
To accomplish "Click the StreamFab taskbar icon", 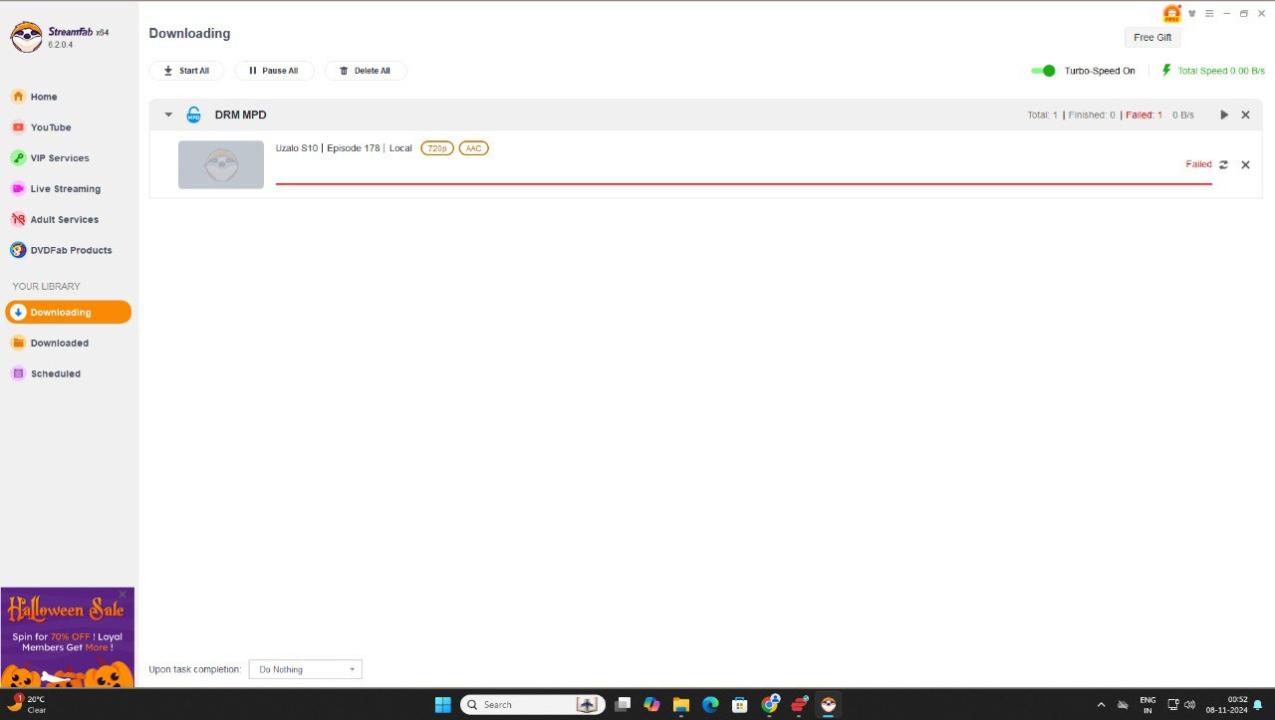I will point(828,705).
